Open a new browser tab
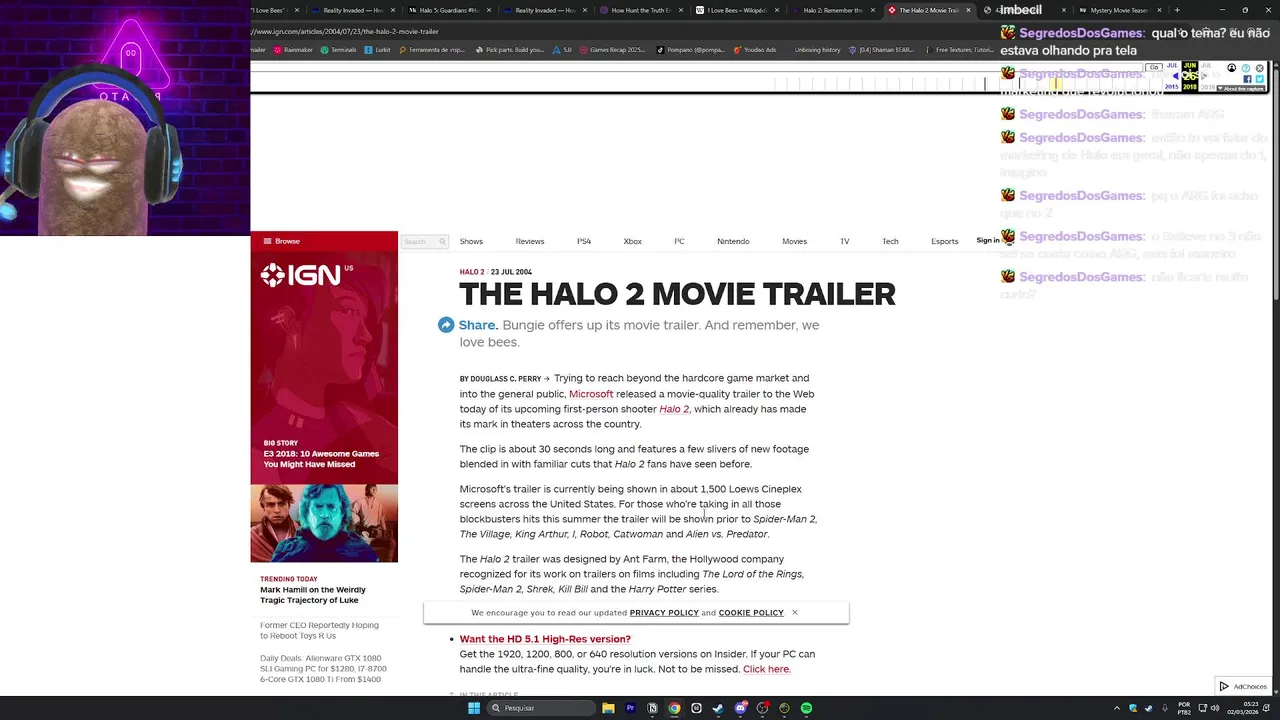The image size is (1280, 720). [x=1177, y=10]
